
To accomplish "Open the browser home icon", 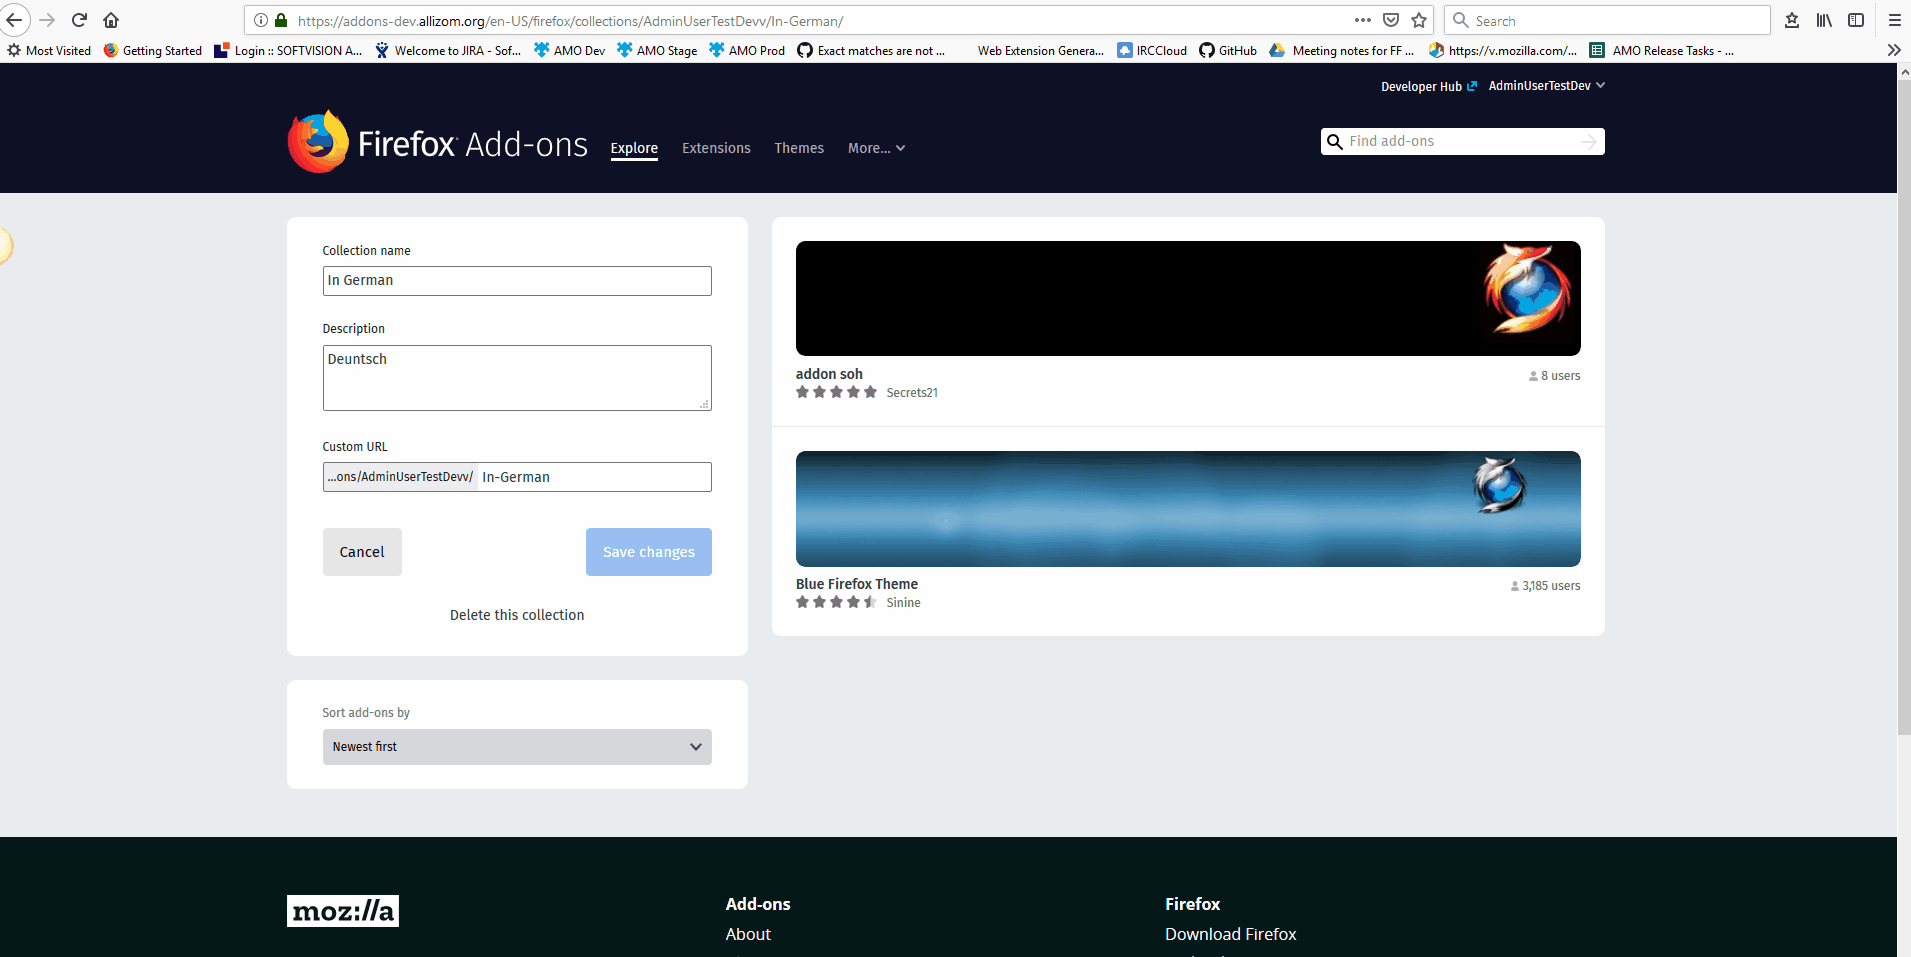I will coord(111,20).
